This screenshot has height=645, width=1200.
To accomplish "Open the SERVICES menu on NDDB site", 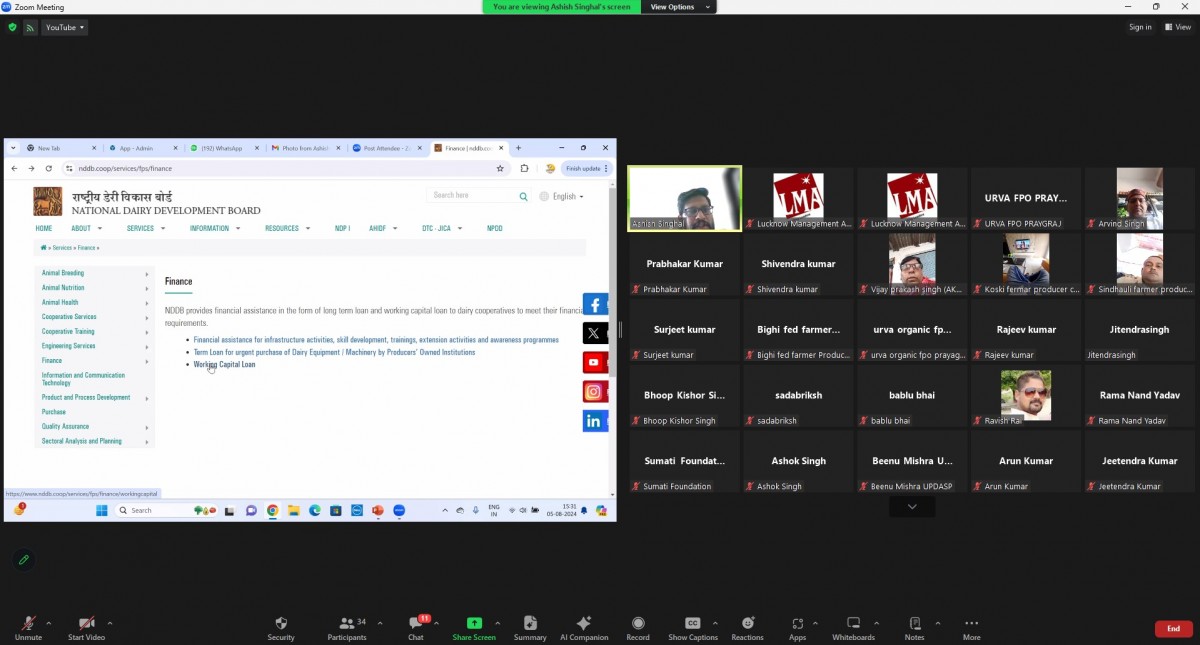I will point(144,228).
